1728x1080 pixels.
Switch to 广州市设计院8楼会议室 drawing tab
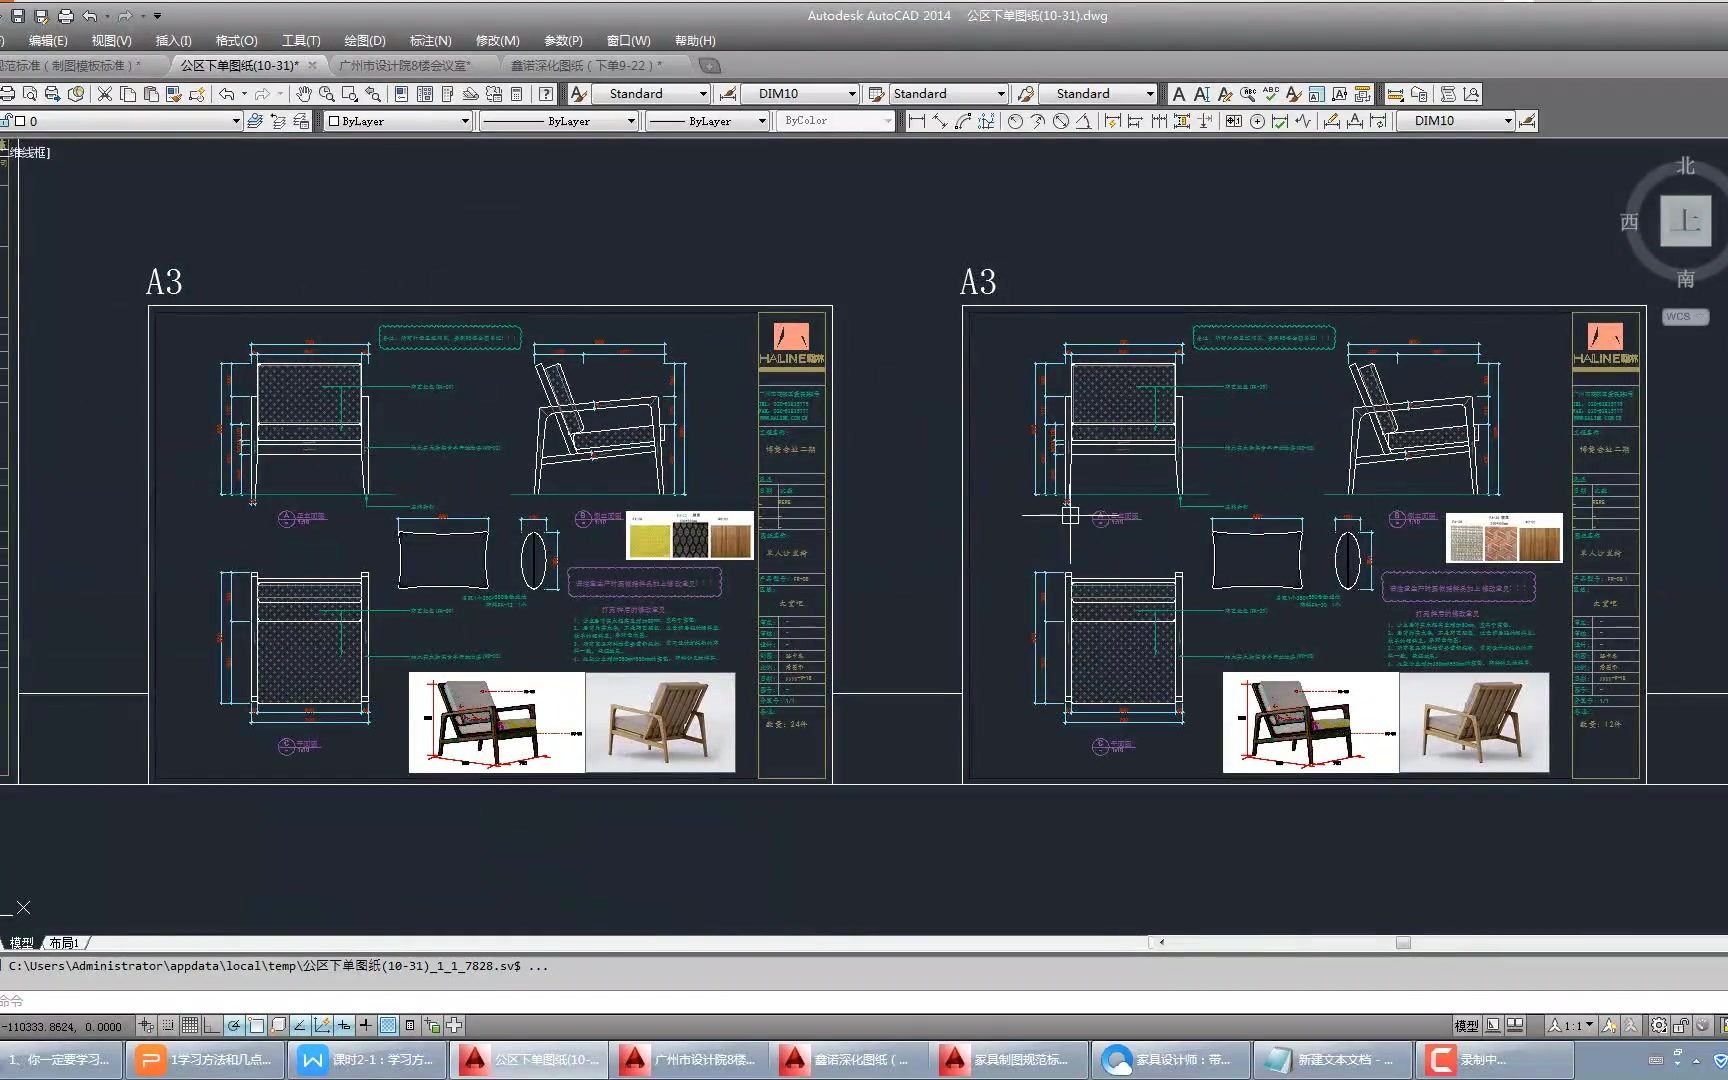click(x=405, y=65)
